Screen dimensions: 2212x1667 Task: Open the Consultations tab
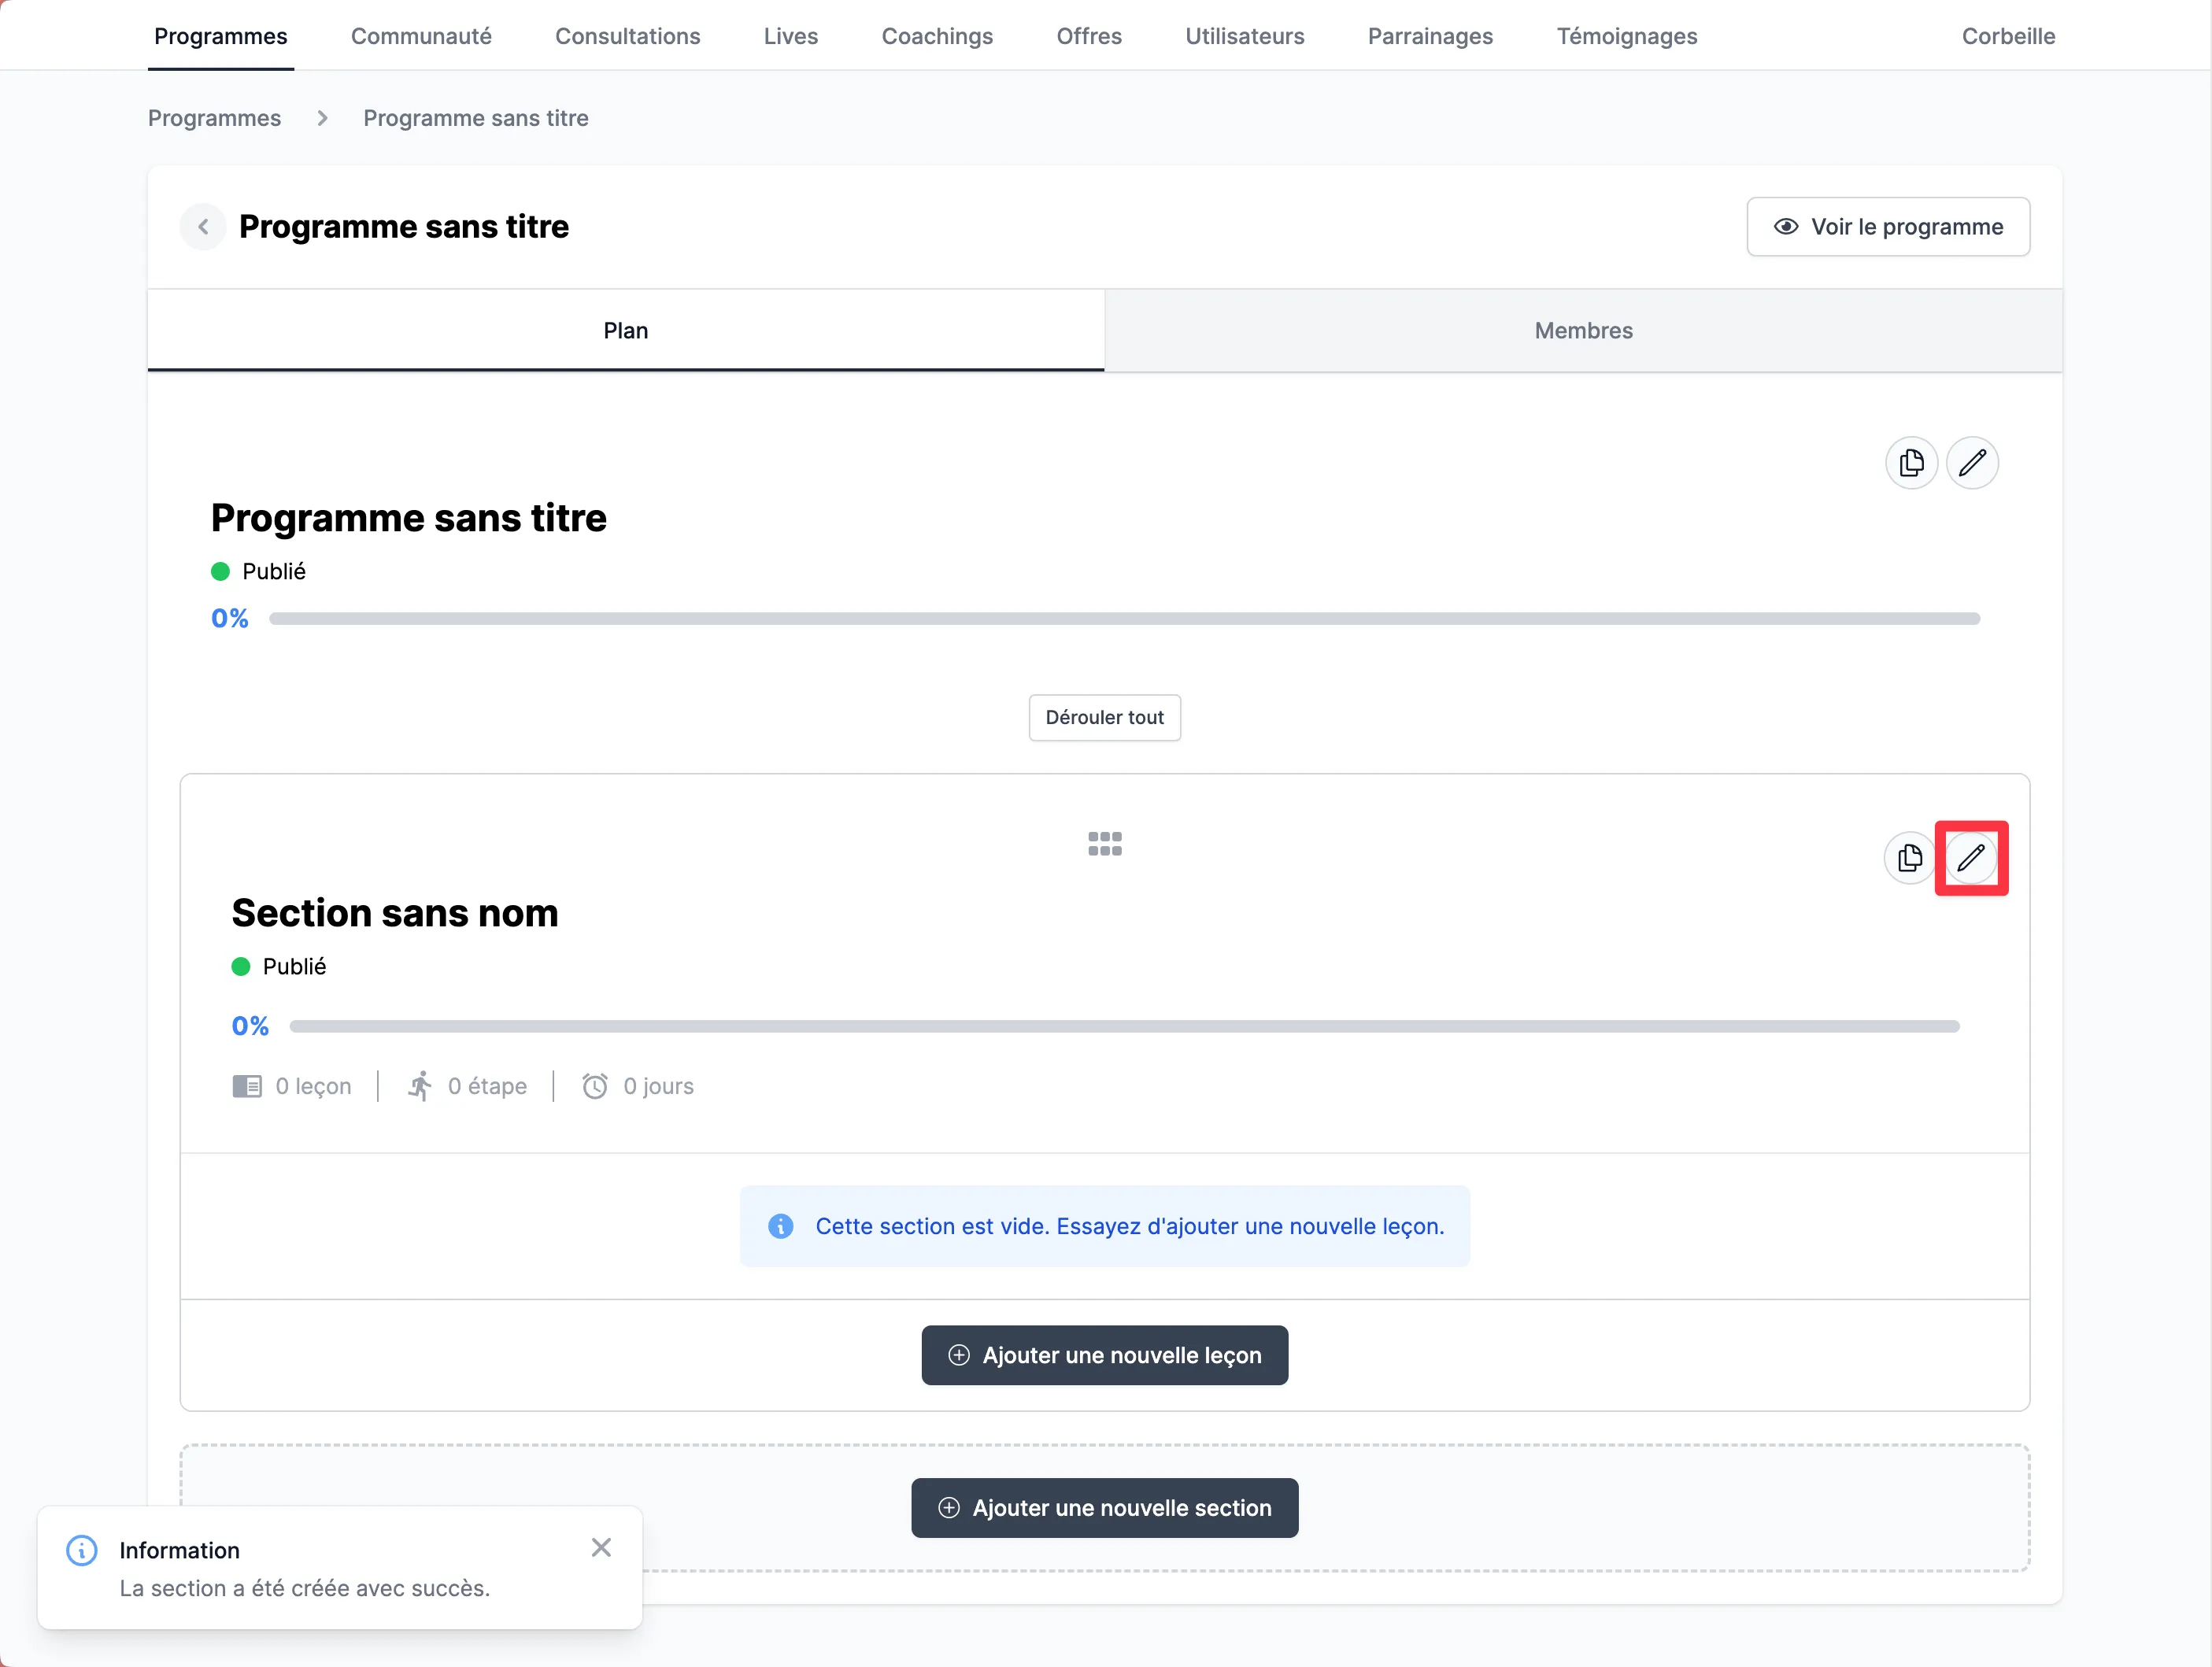click(628, 36)
